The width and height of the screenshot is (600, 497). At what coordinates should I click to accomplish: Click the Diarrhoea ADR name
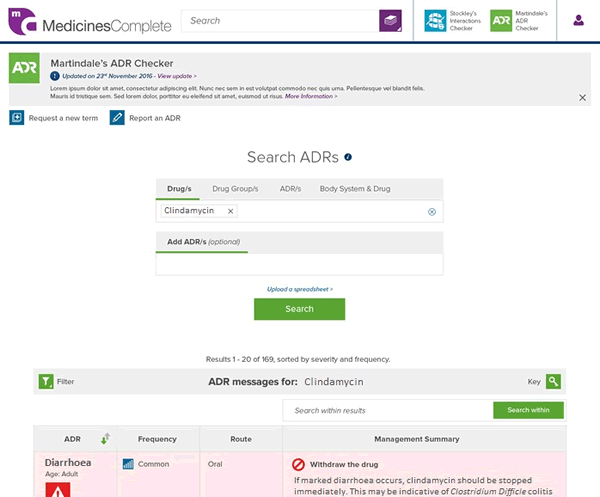[68, 463]
